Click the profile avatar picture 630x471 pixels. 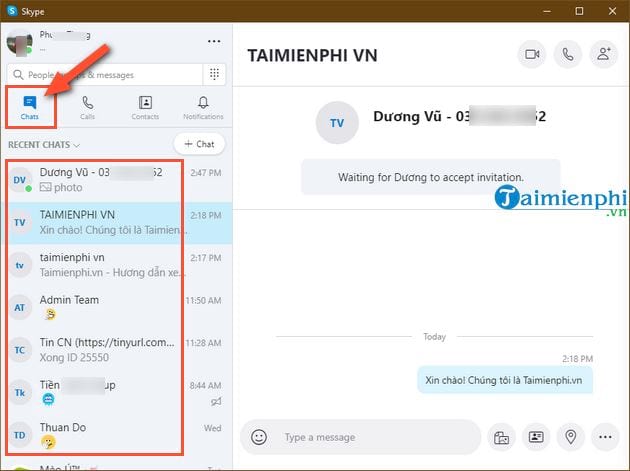click(x=19, y=43)
